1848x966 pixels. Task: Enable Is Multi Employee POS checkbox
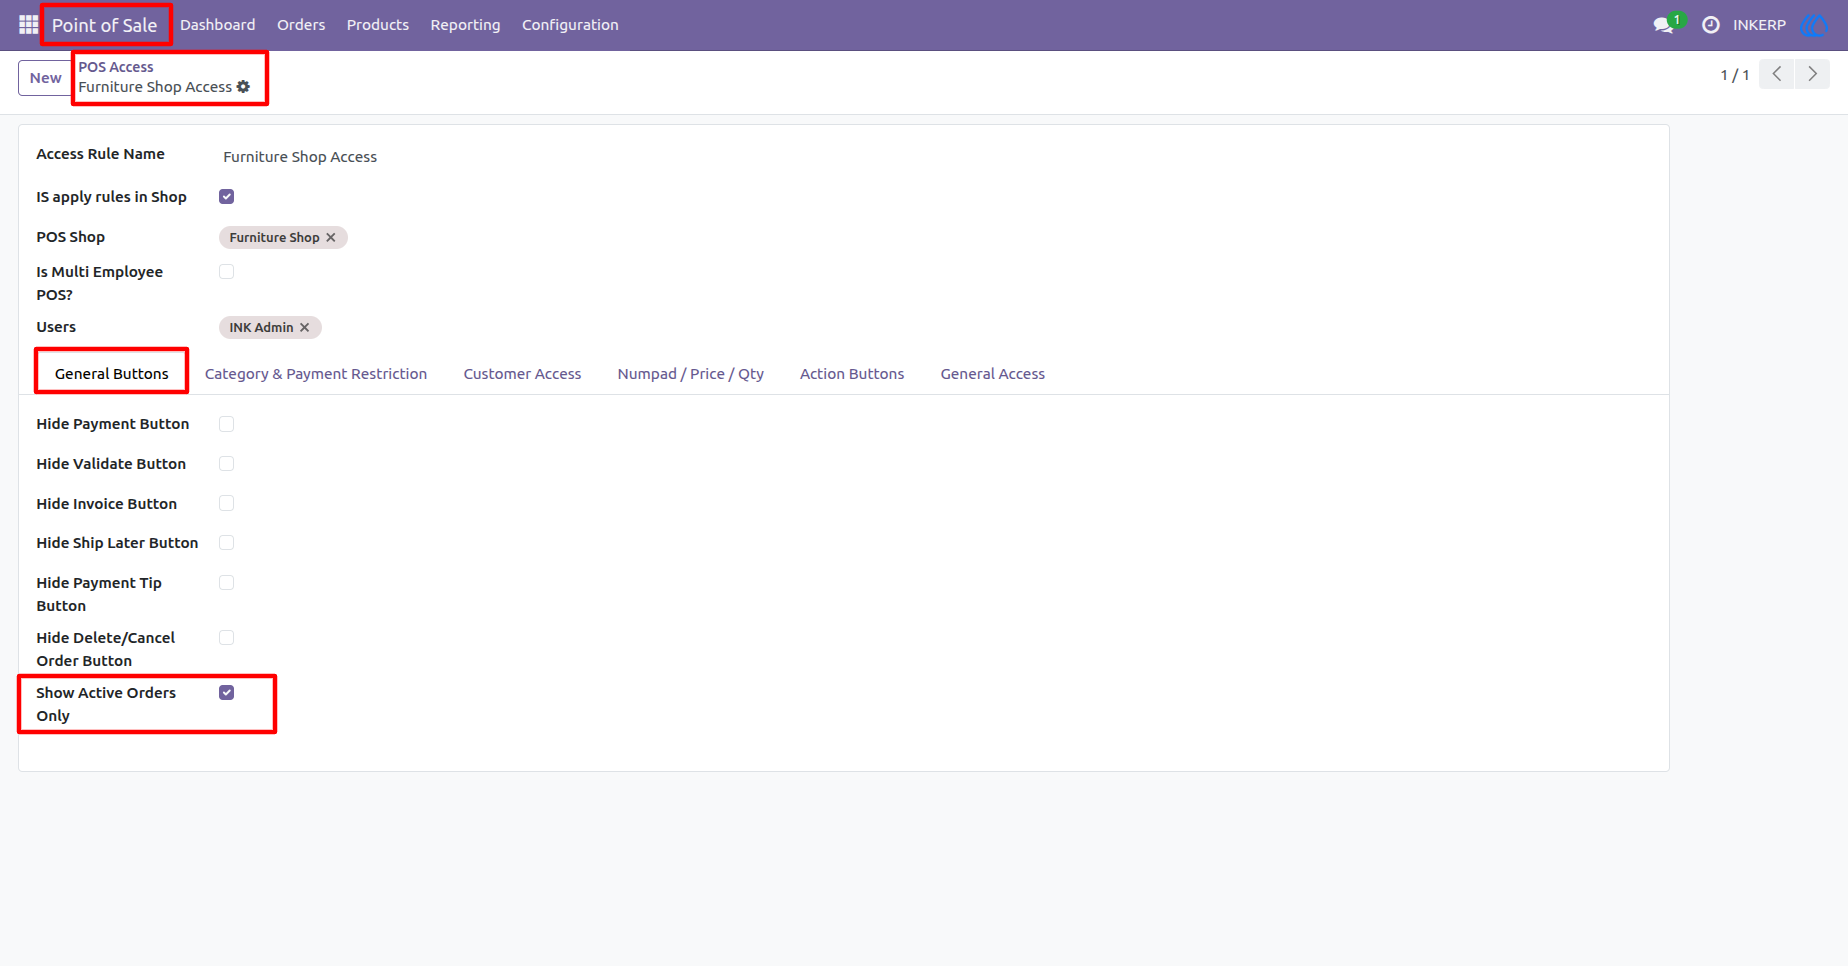click(x=227, y=272)
